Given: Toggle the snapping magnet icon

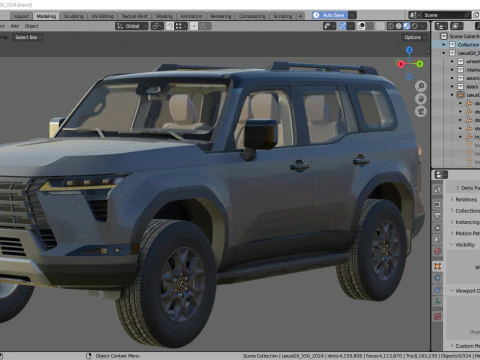Looking at the screenshot, I should pos(170,26).
